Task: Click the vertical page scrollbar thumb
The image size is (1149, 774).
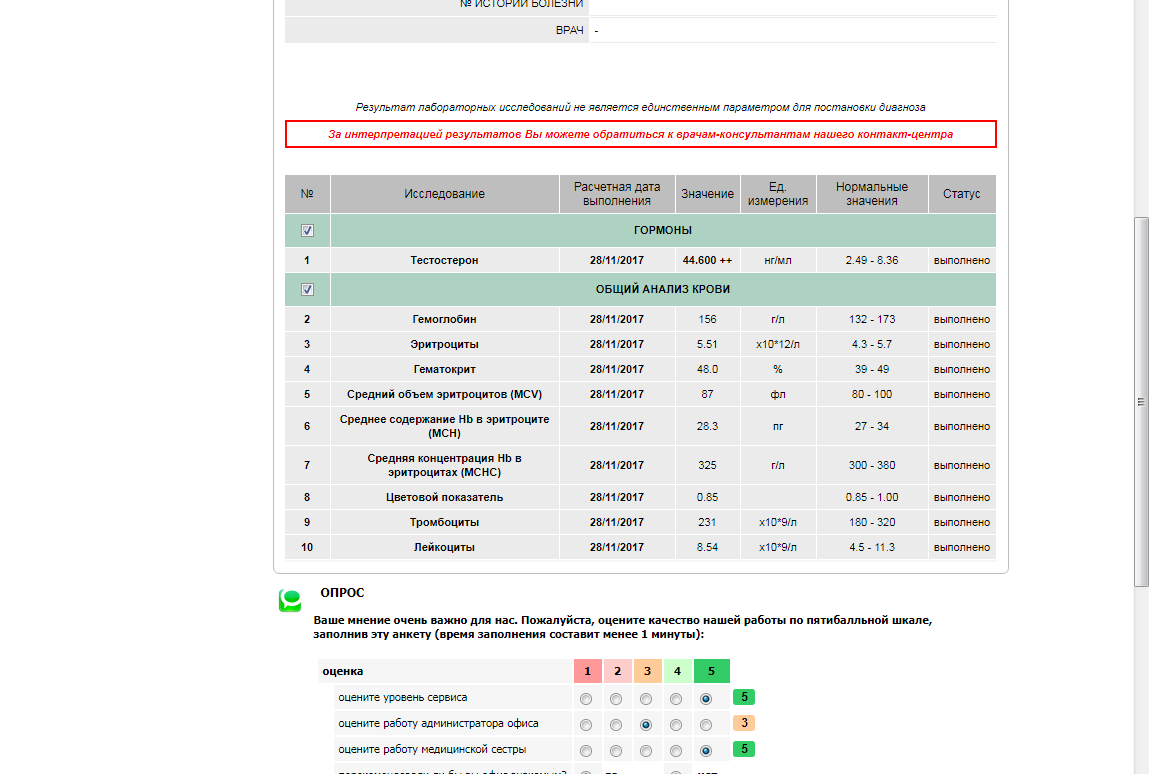Action: (x=1140, y=400)
